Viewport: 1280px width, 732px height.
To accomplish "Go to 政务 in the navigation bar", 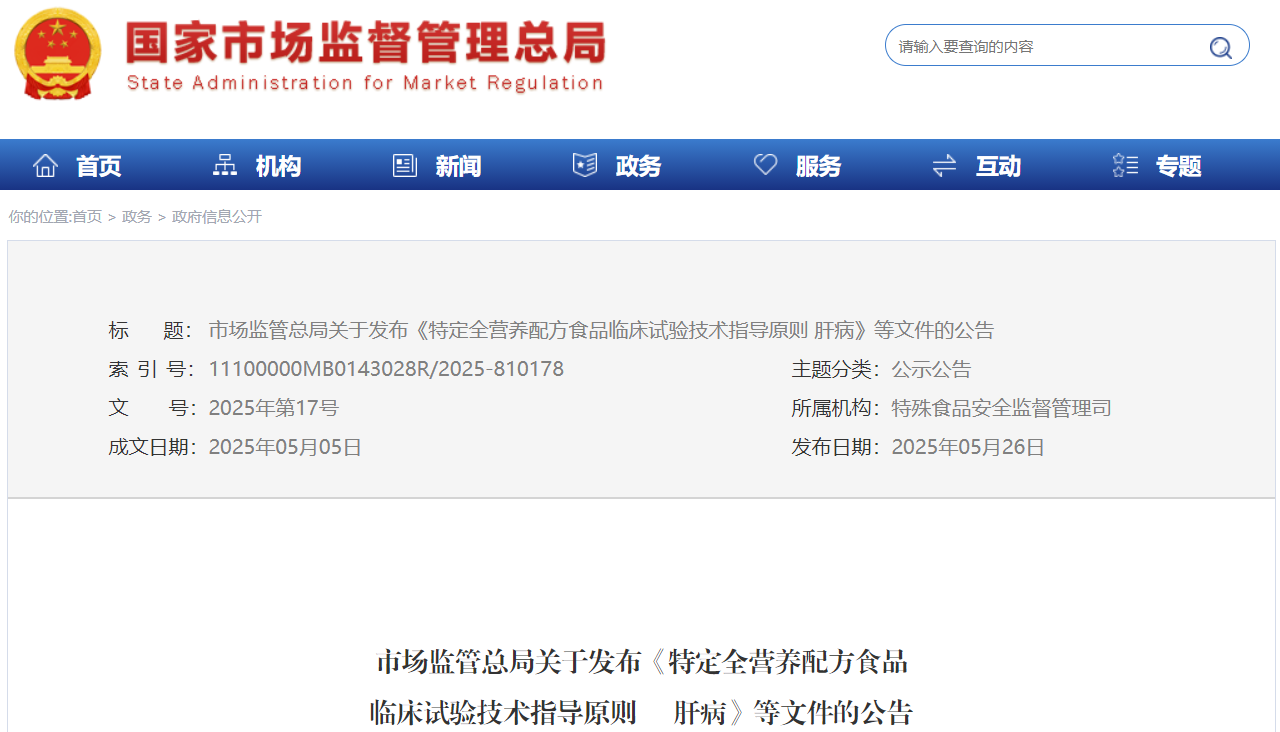I will point(638,166).
